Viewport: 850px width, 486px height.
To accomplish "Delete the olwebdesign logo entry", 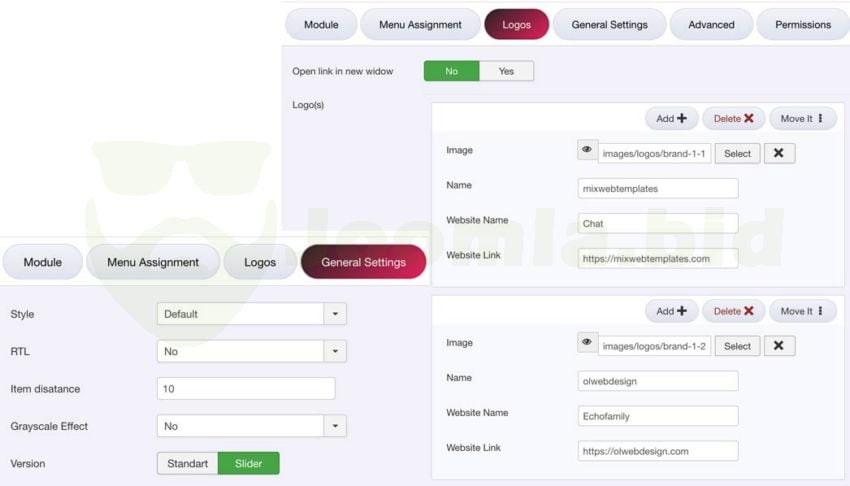I will [733, 311].
